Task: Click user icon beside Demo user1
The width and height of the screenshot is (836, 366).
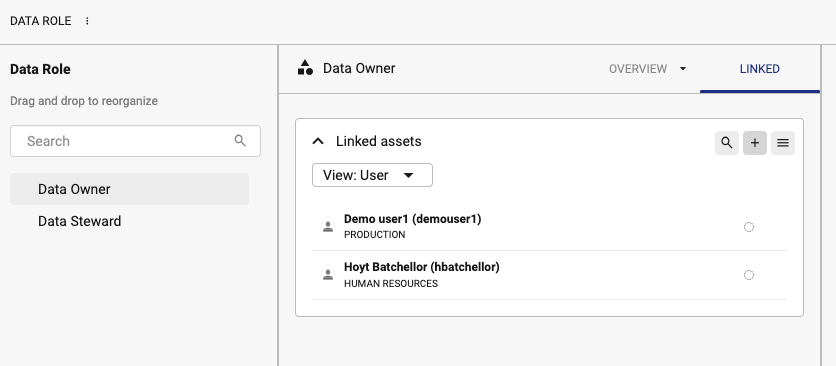Action: [328, 227]
